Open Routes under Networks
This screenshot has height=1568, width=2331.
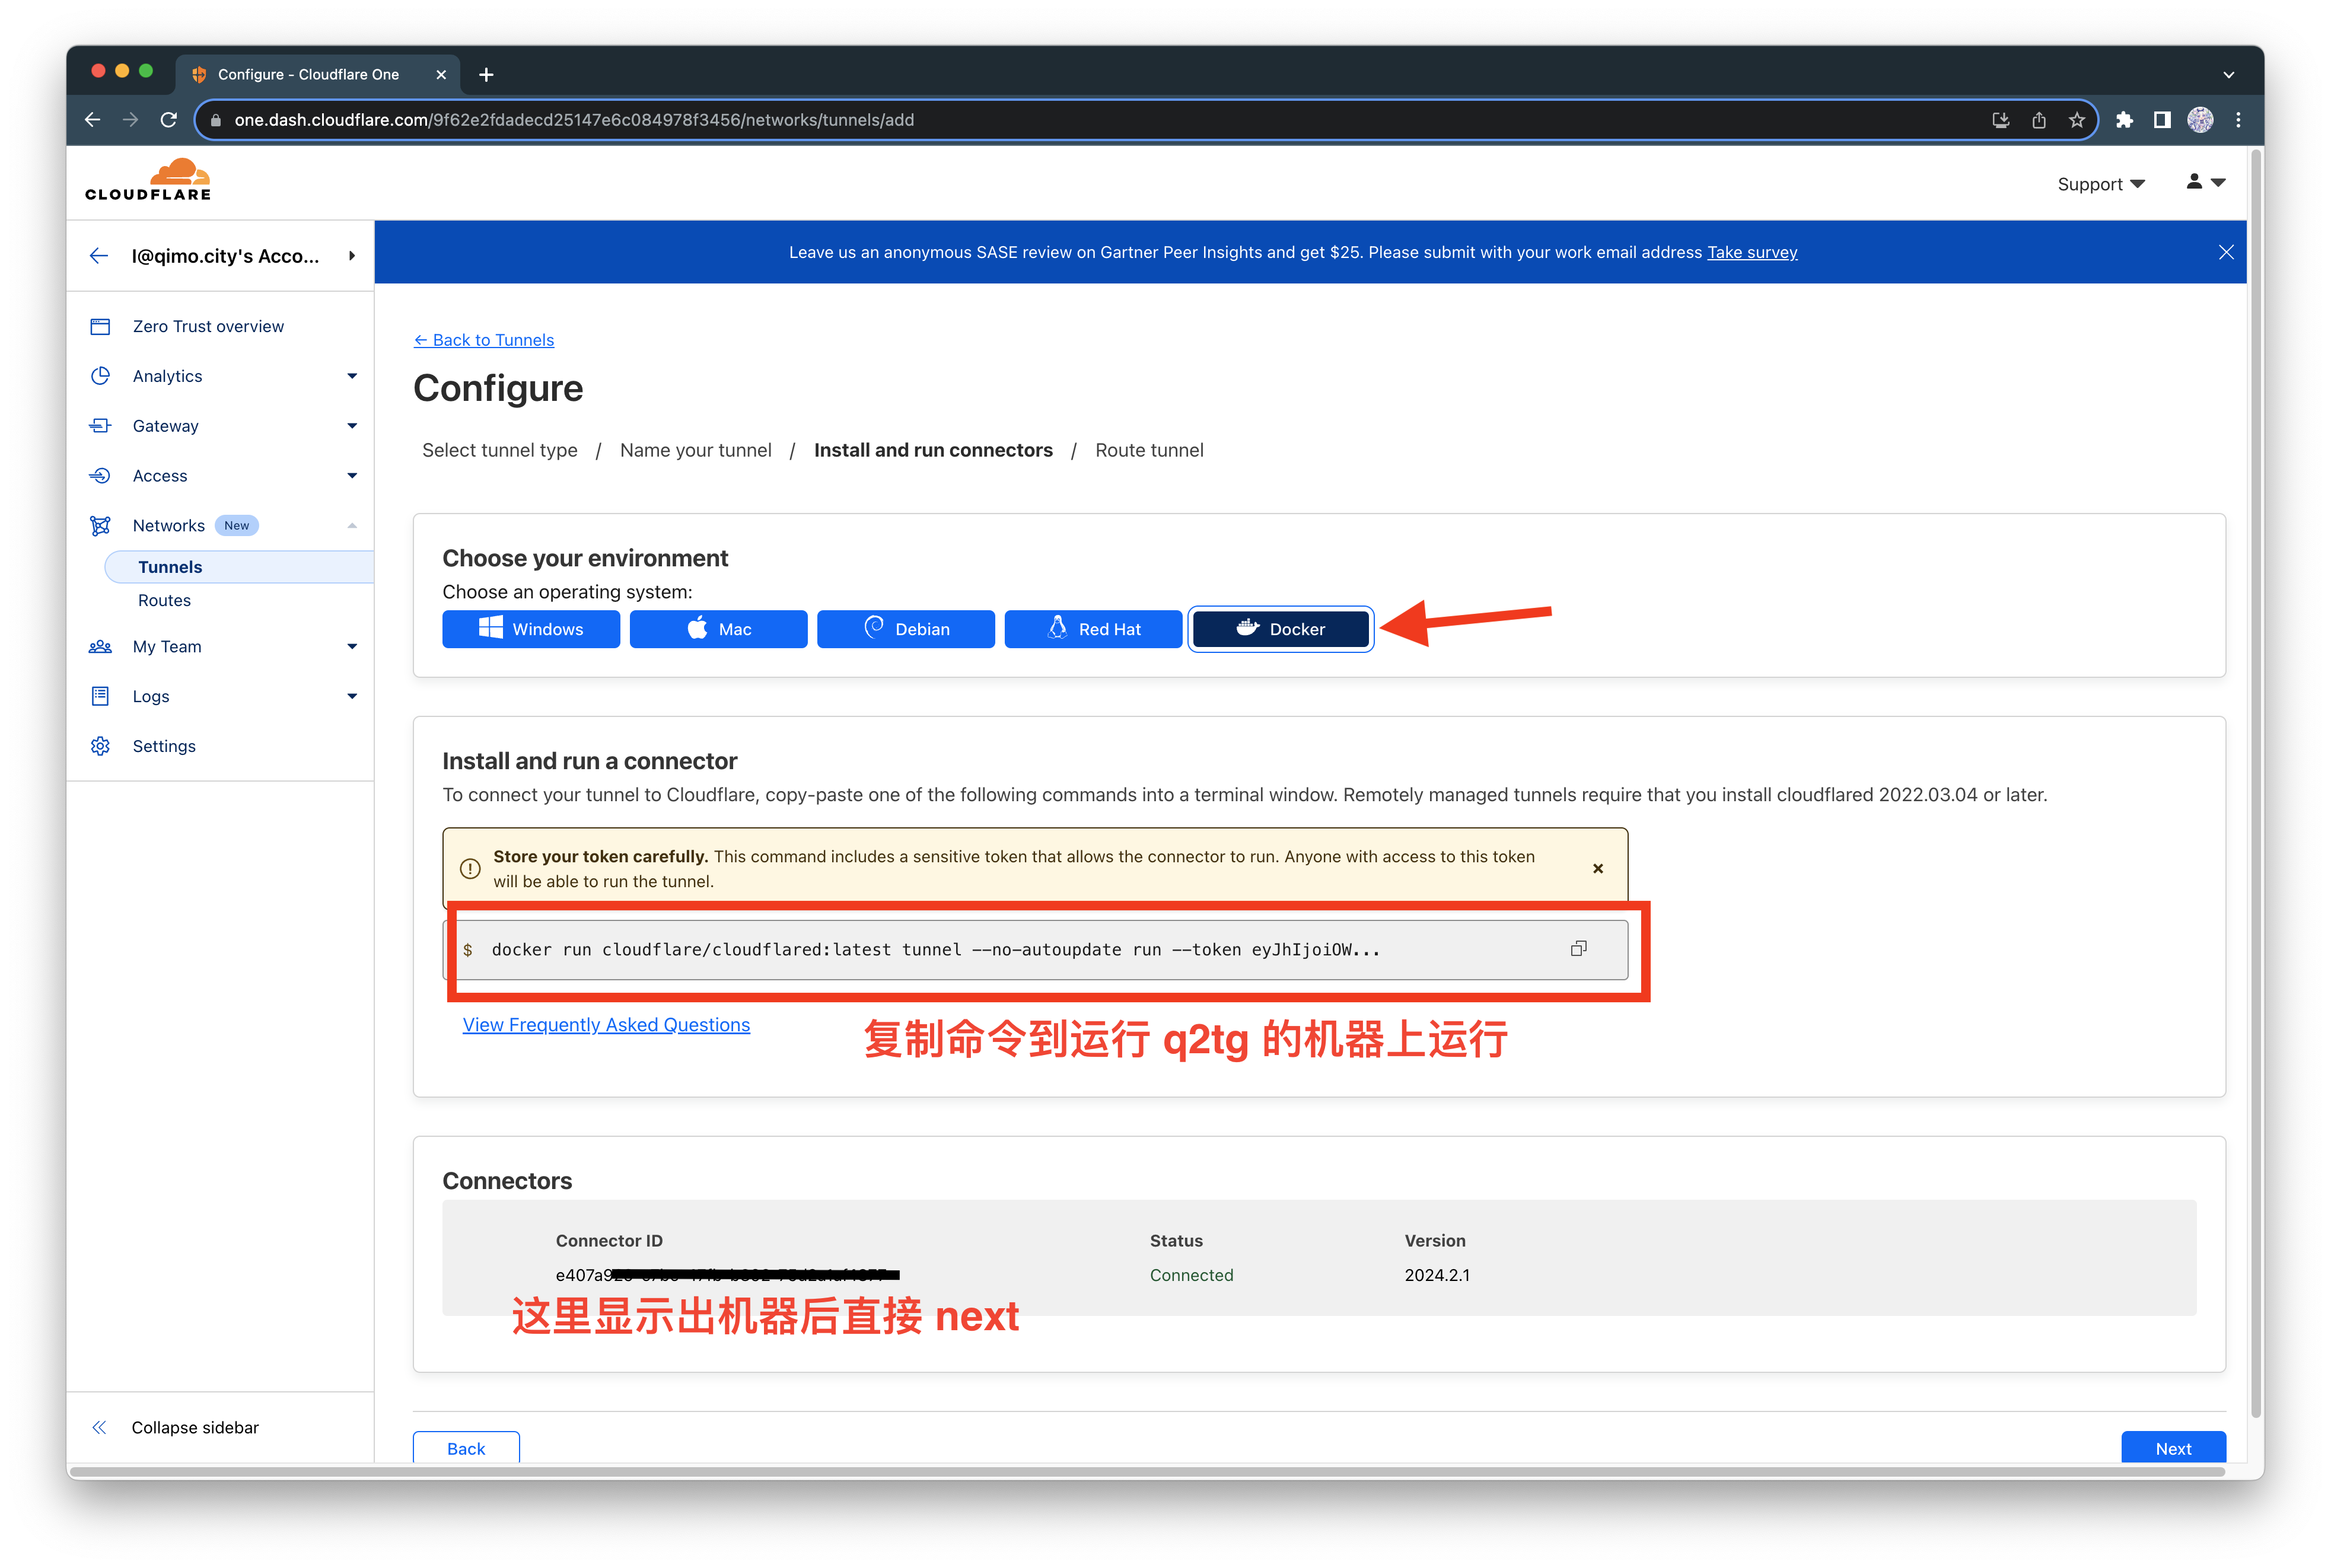(x=164, y=600)
